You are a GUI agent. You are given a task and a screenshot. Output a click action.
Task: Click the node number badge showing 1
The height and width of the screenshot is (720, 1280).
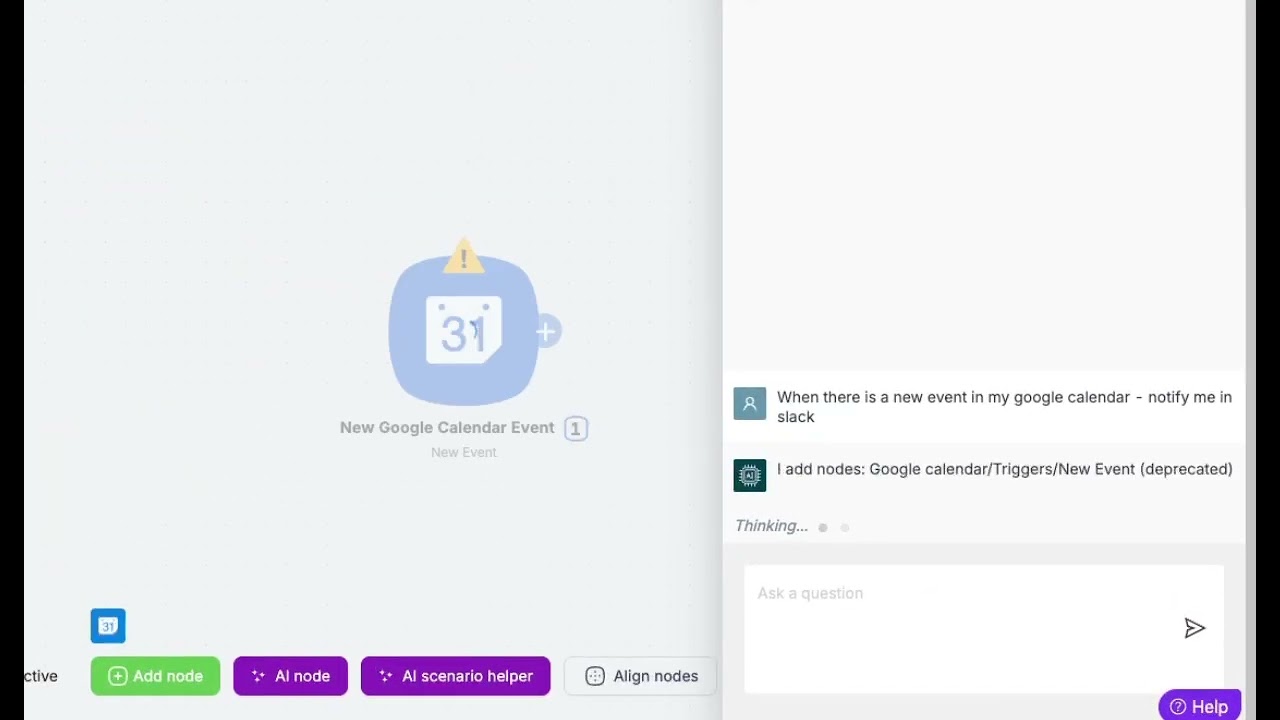(x=575, y=429)
